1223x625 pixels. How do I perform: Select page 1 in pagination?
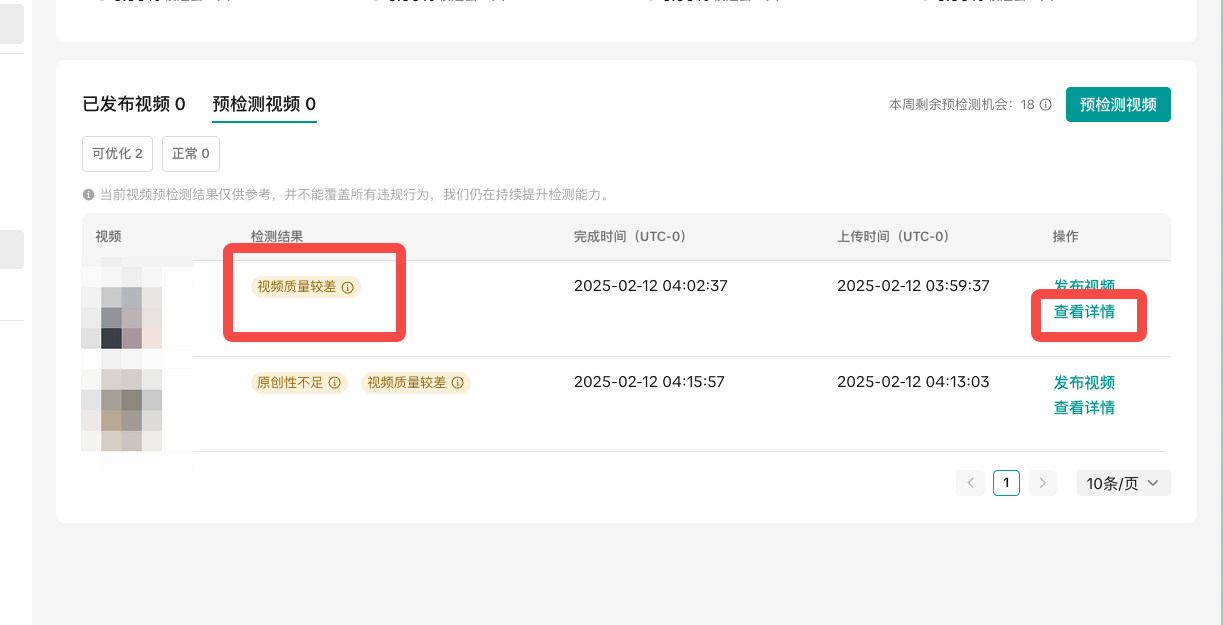pos(1006,483)
